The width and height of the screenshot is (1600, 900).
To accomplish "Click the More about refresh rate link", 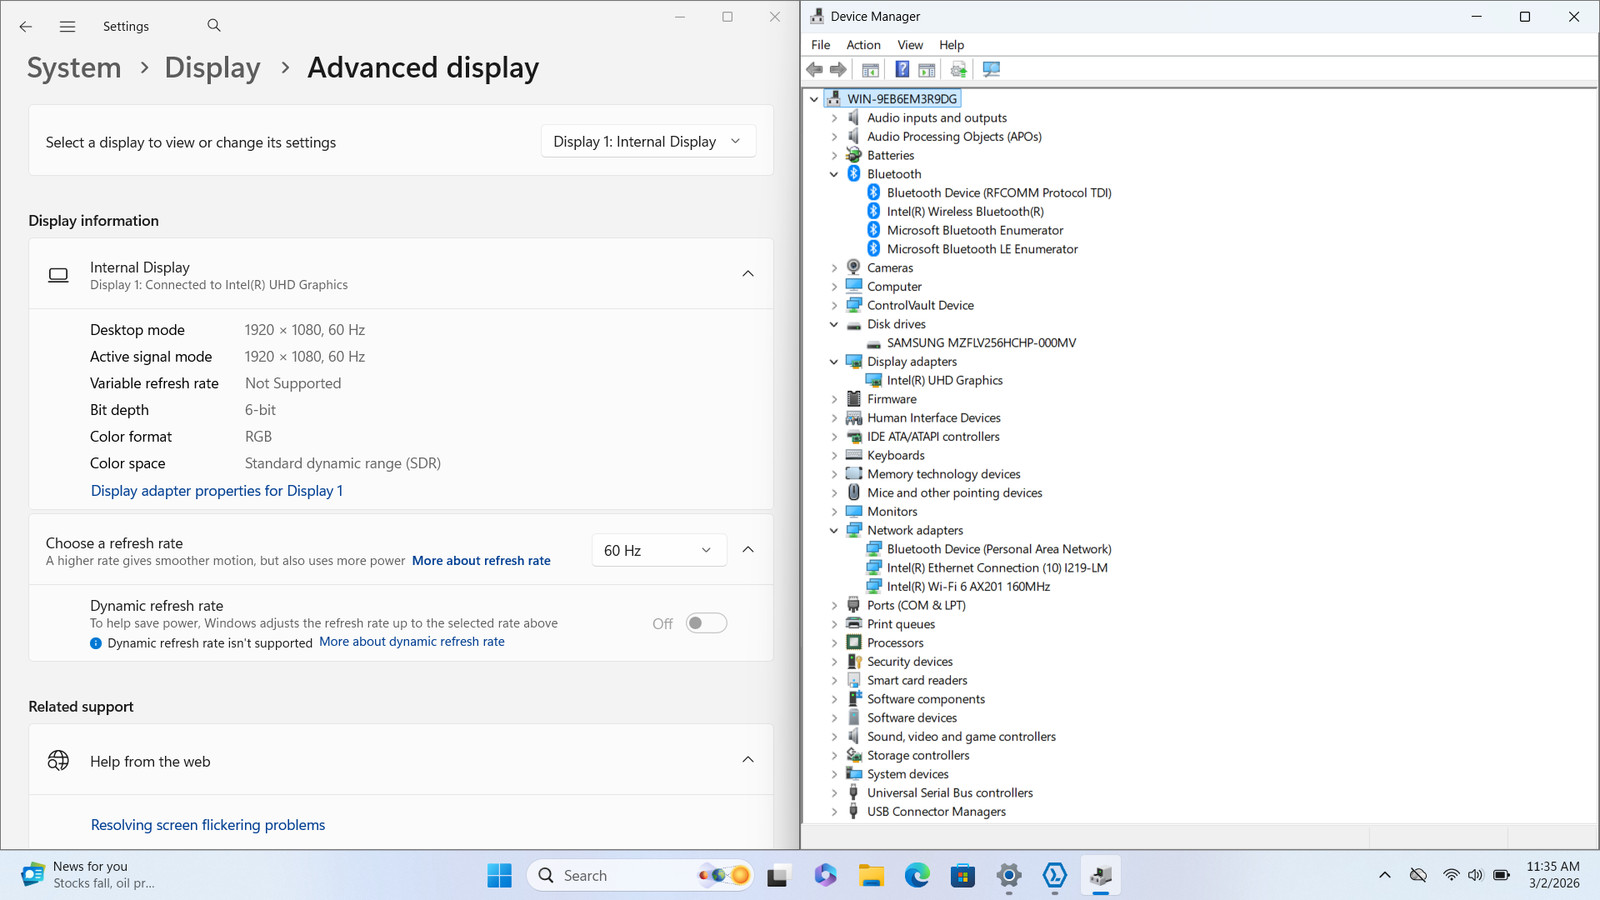I will (481, 561).
